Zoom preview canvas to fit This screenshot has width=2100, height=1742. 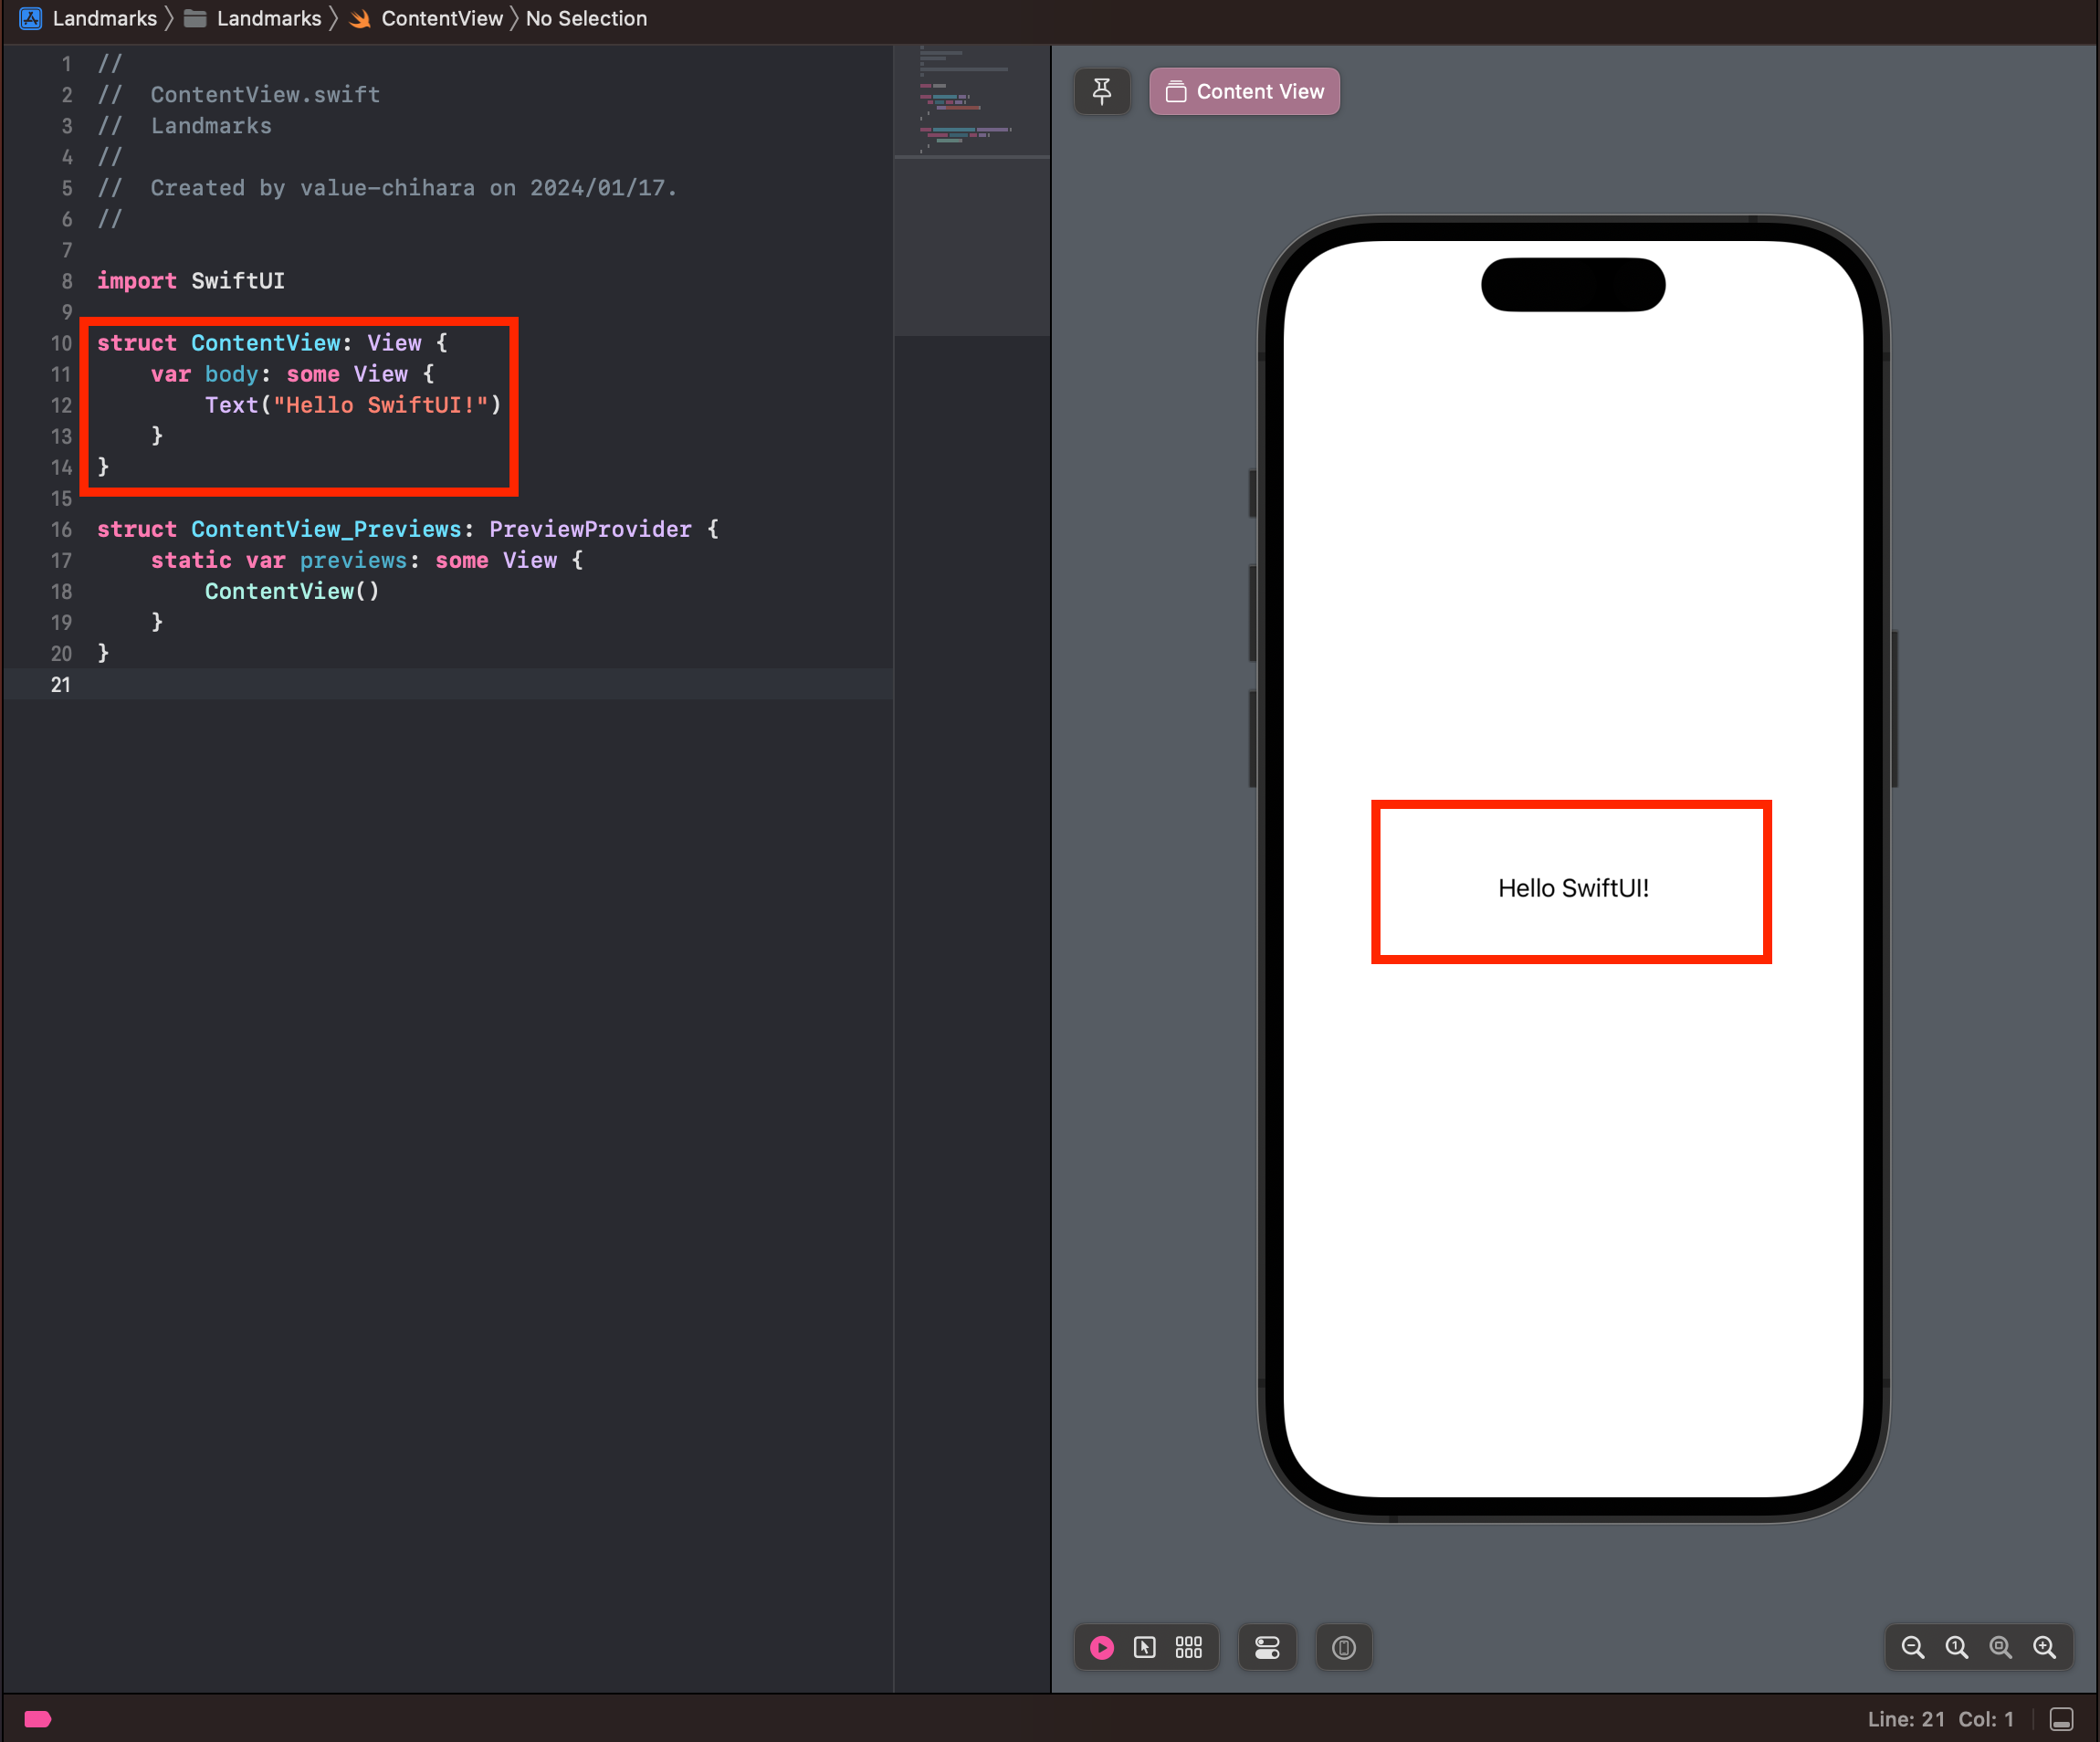coord(2000,1647)
